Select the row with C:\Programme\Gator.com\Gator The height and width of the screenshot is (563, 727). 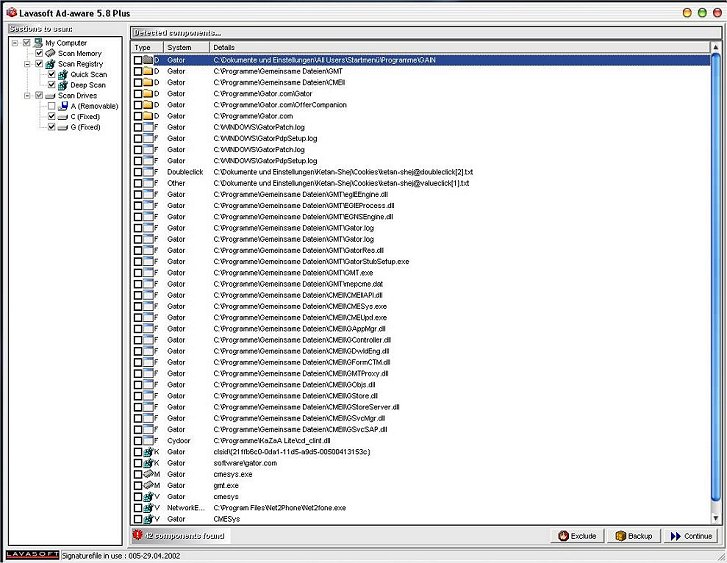(x=421, y=94)
